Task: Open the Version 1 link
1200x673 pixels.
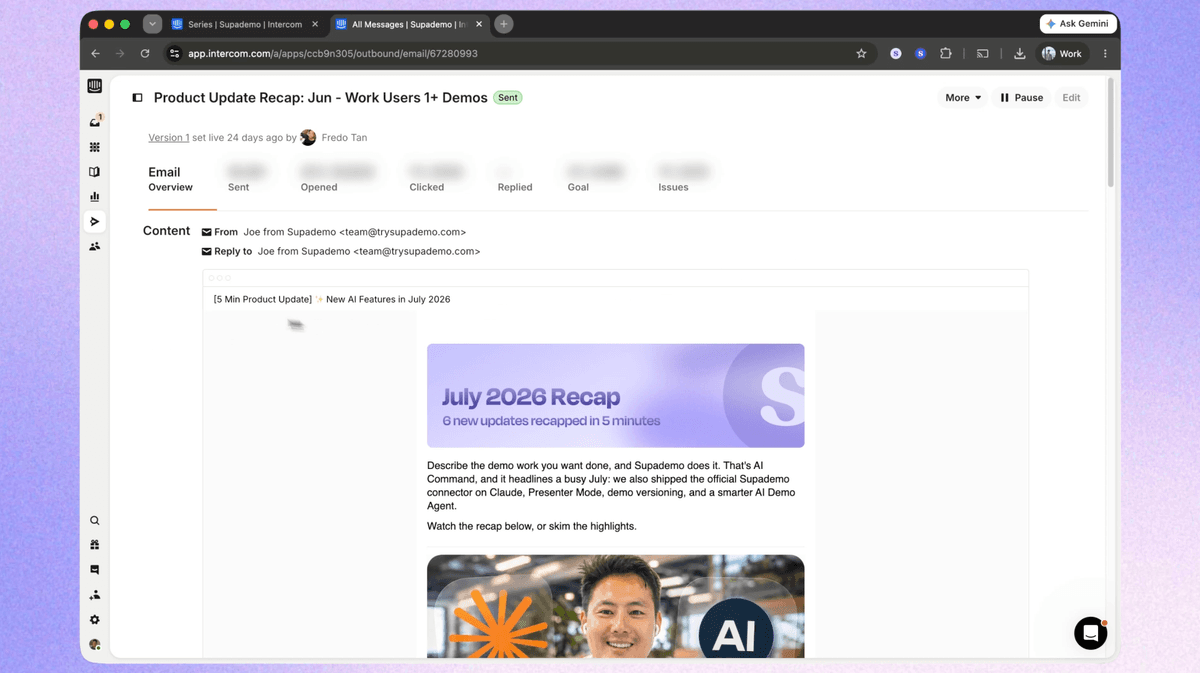Action: 168,138
